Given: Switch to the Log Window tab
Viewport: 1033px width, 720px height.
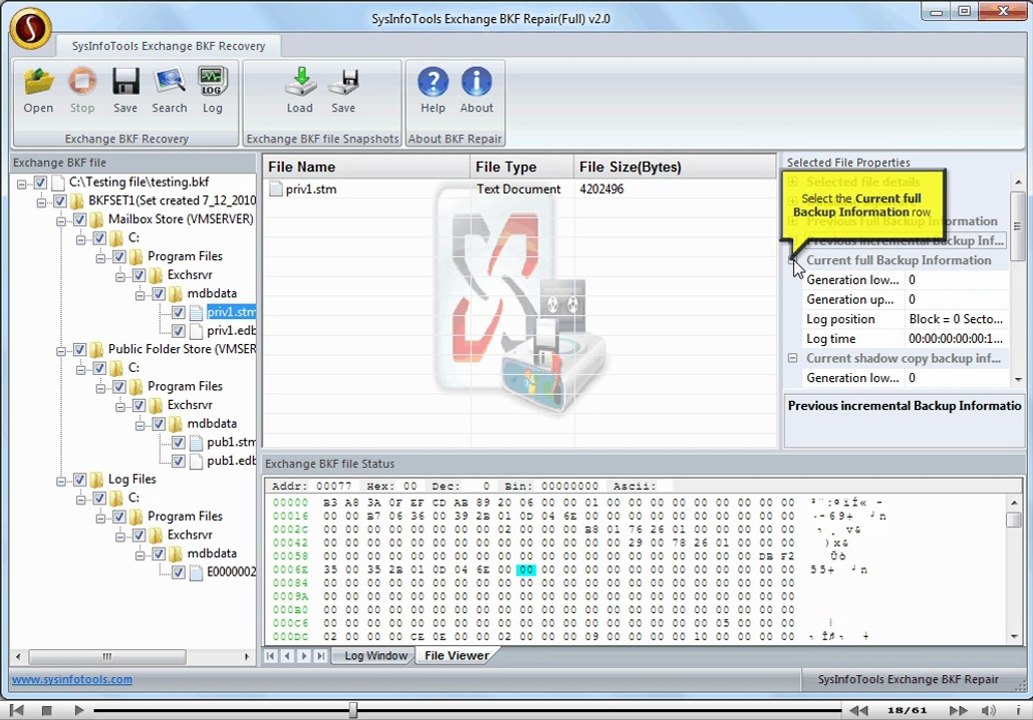Looking at the screenshot, I should click(x=376, y=655).
